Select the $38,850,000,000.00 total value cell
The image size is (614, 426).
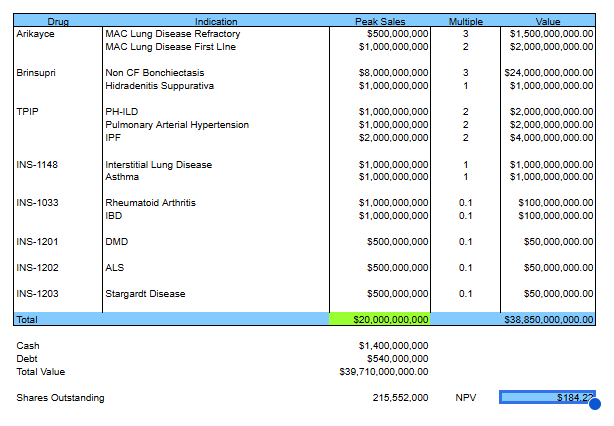point(549,320)
